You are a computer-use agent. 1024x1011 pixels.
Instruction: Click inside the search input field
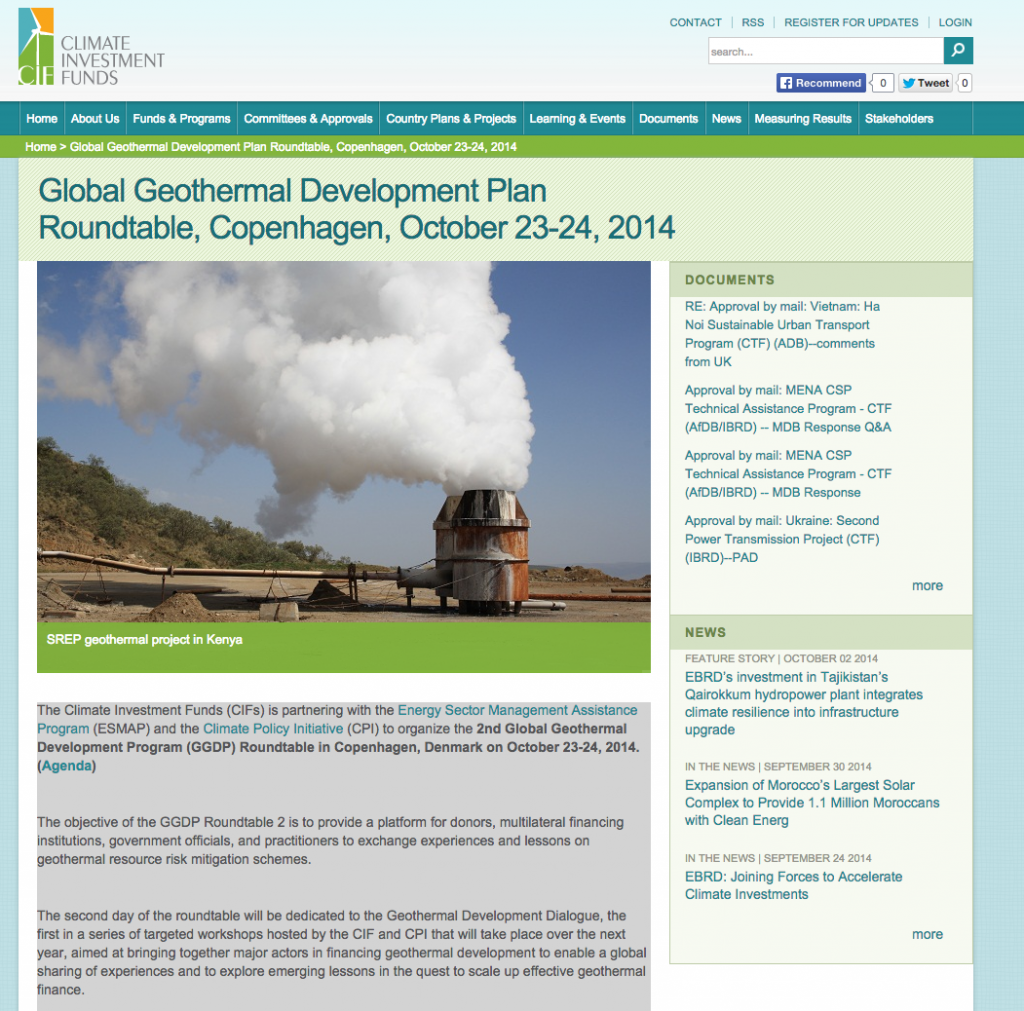825,51
